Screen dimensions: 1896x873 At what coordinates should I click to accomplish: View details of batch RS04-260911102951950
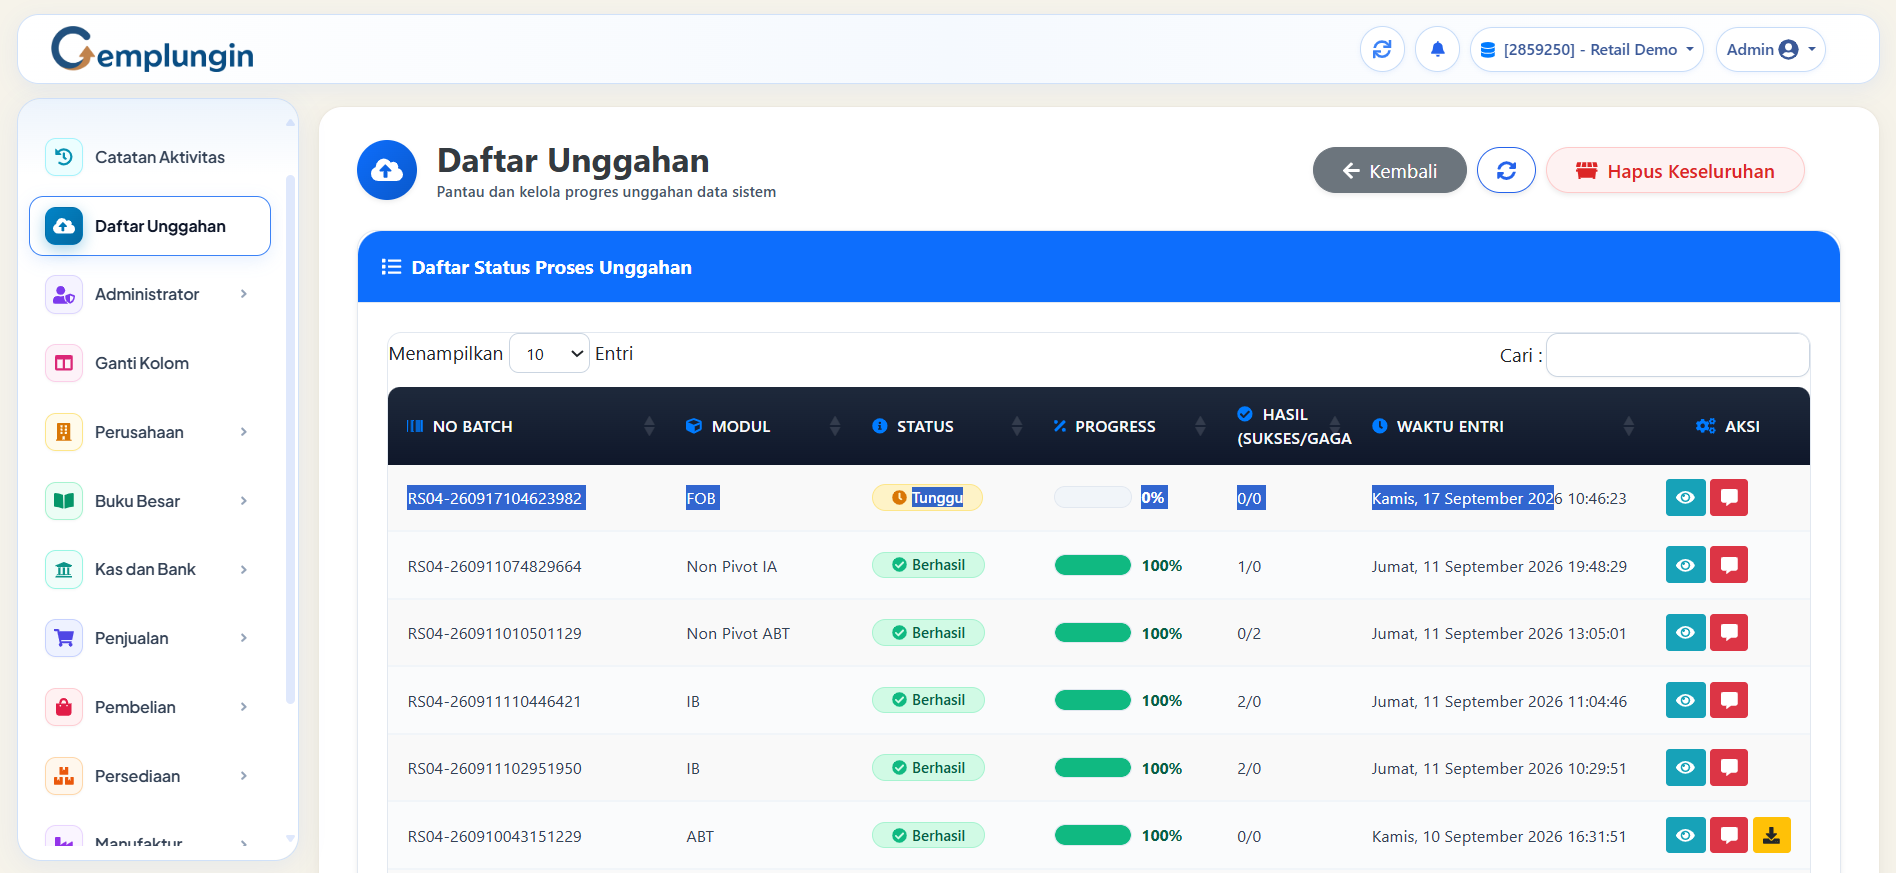(x=1685, y=767)
